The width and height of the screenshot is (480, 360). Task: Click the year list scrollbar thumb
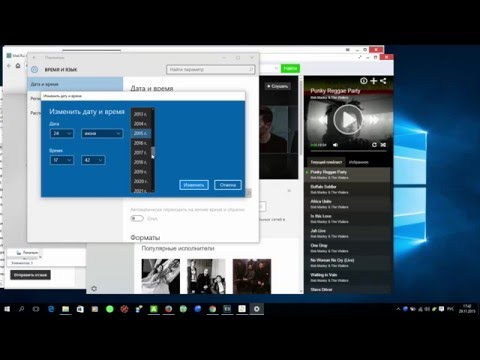(x=153, y=152)
